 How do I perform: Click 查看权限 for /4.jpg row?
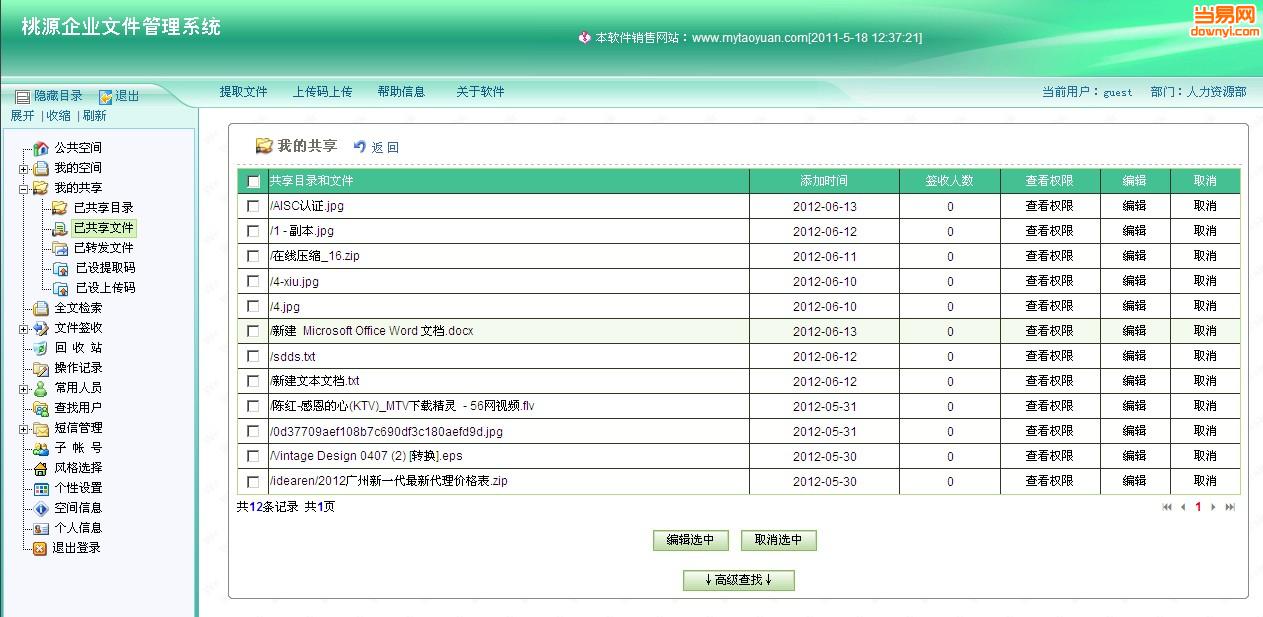pos(1049,306)
